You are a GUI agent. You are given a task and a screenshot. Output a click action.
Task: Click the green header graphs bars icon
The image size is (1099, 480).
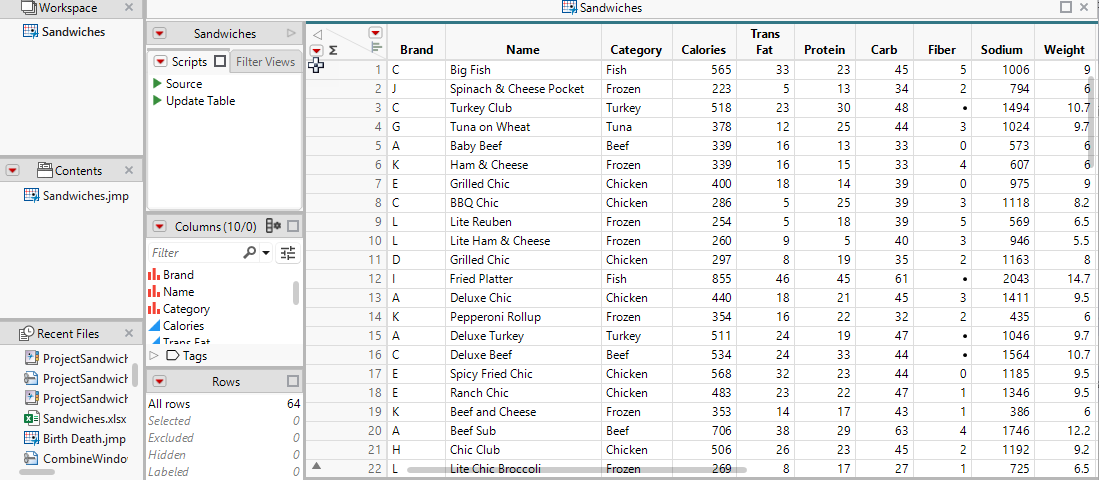pyautogui.click(x=376, y=48)
